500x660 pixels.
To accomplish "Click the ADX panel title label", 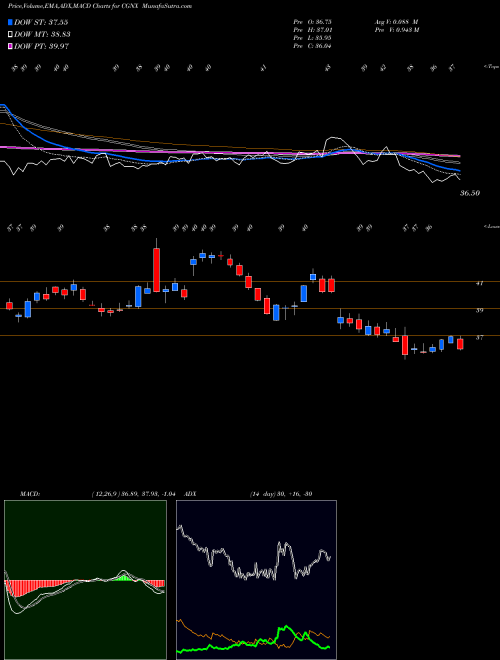I will pos(190,494).
